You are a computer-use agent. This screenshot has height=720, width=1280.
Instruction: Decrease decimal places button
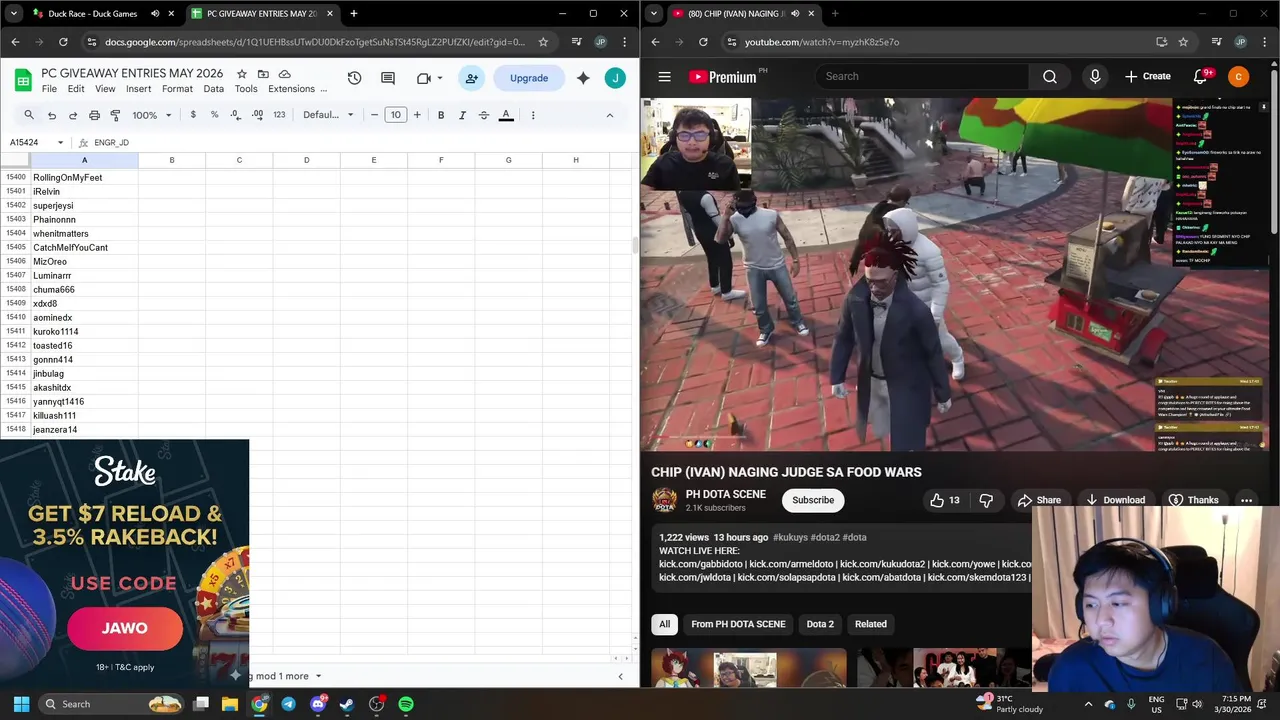pyautogui.click(x=235, y=115)
